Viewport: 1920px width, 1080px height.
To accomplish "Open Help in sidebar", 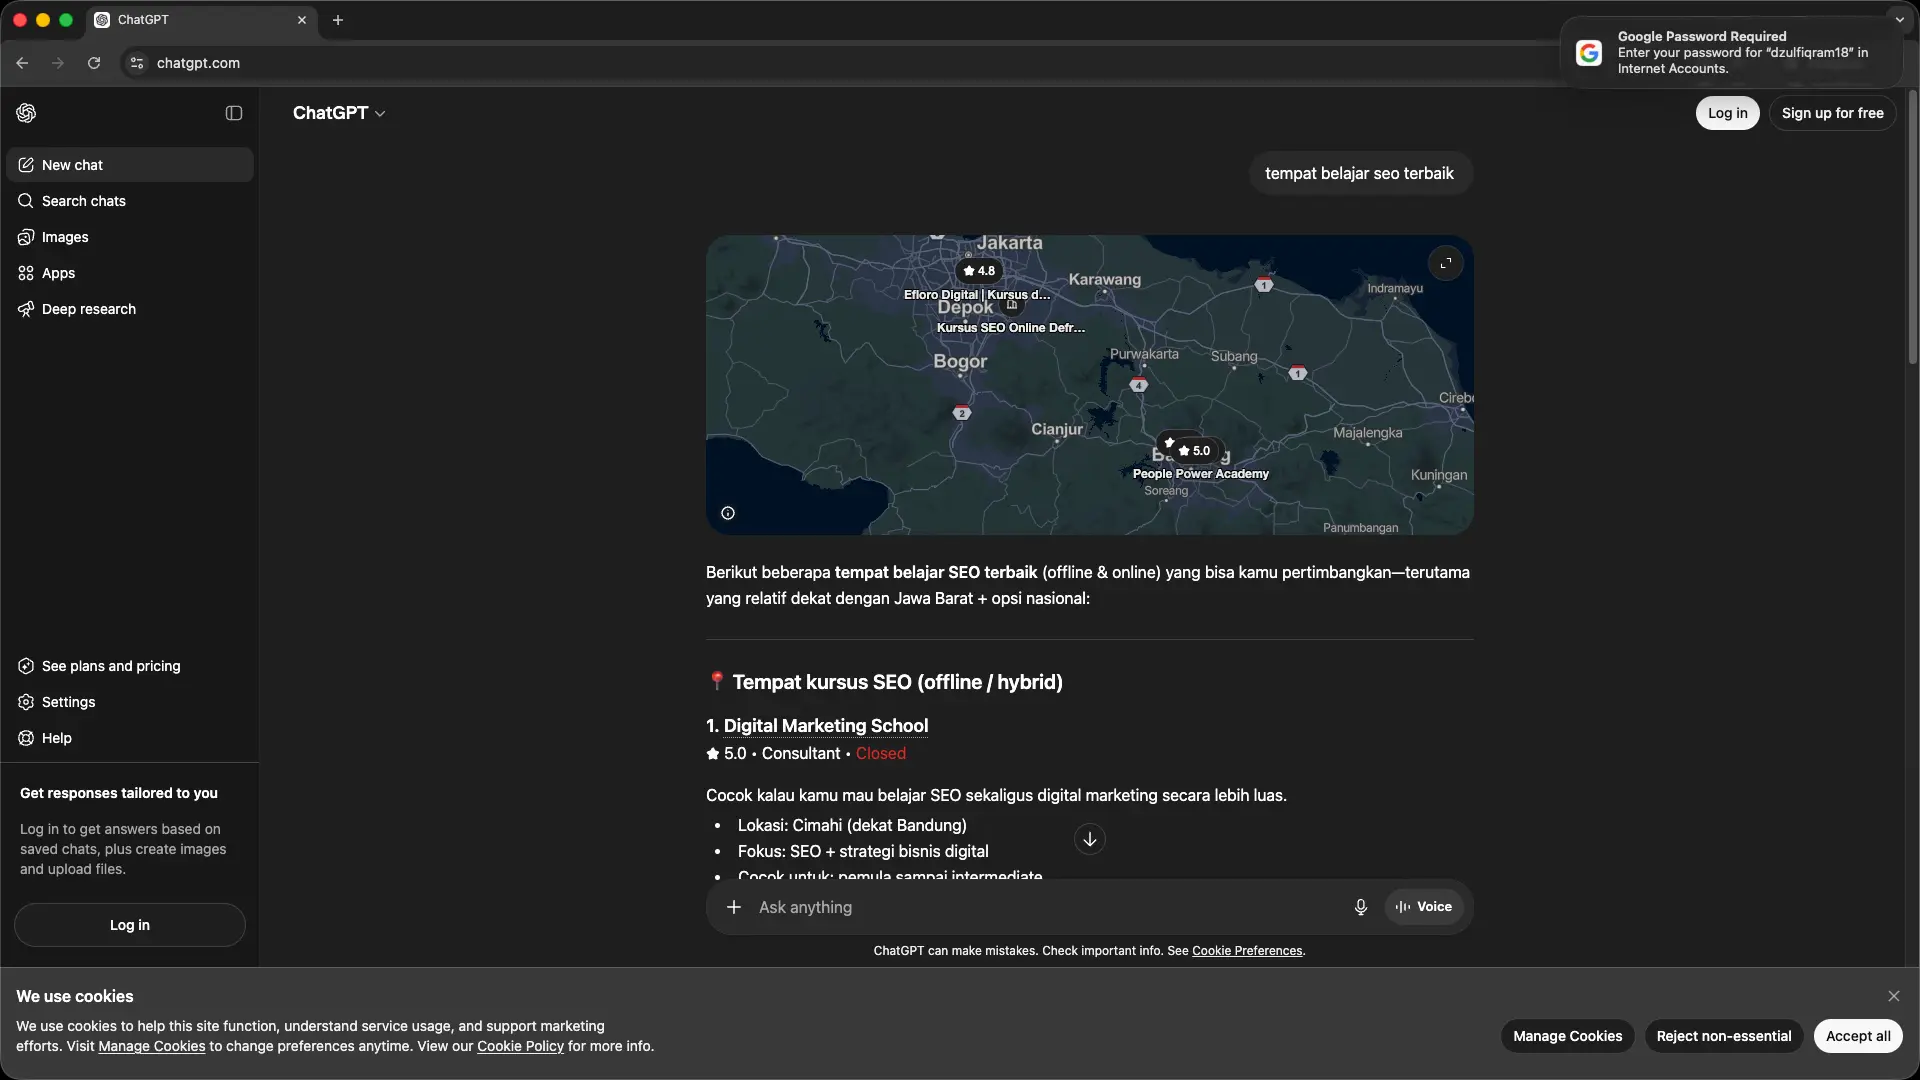I will (130, 738).
